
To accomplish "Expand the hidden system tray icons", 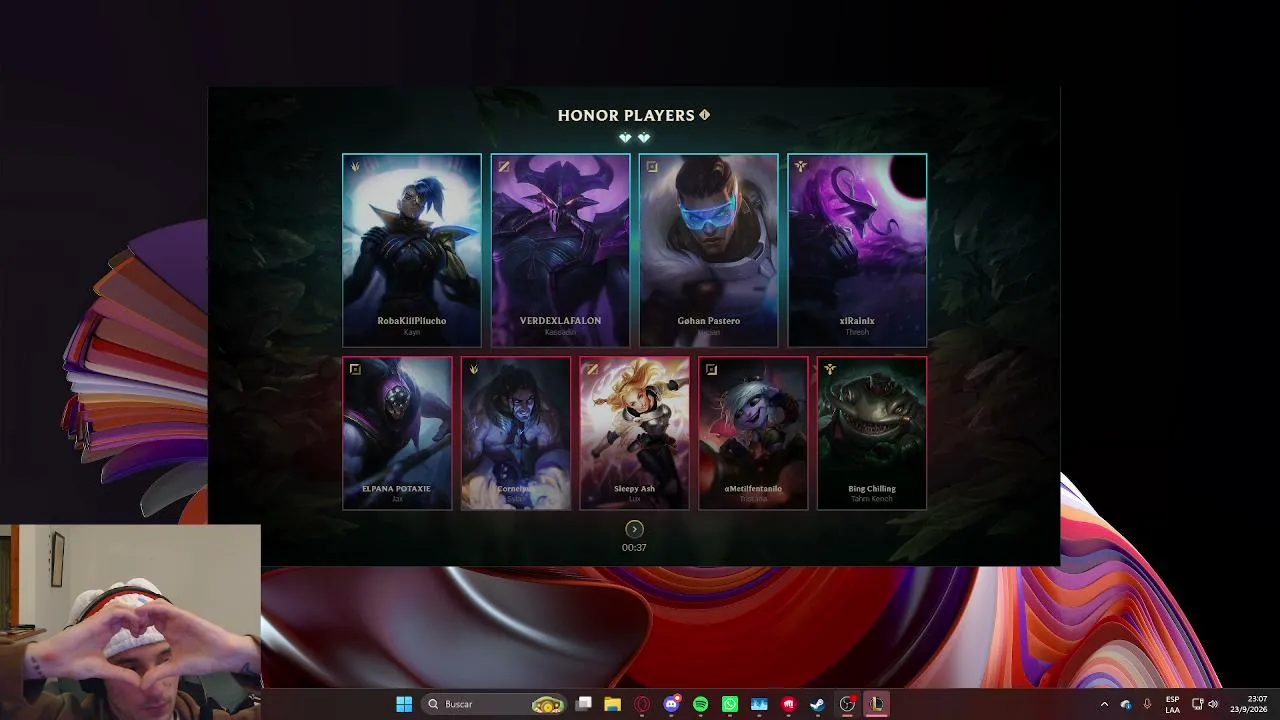I will (x=1104, y=704).
